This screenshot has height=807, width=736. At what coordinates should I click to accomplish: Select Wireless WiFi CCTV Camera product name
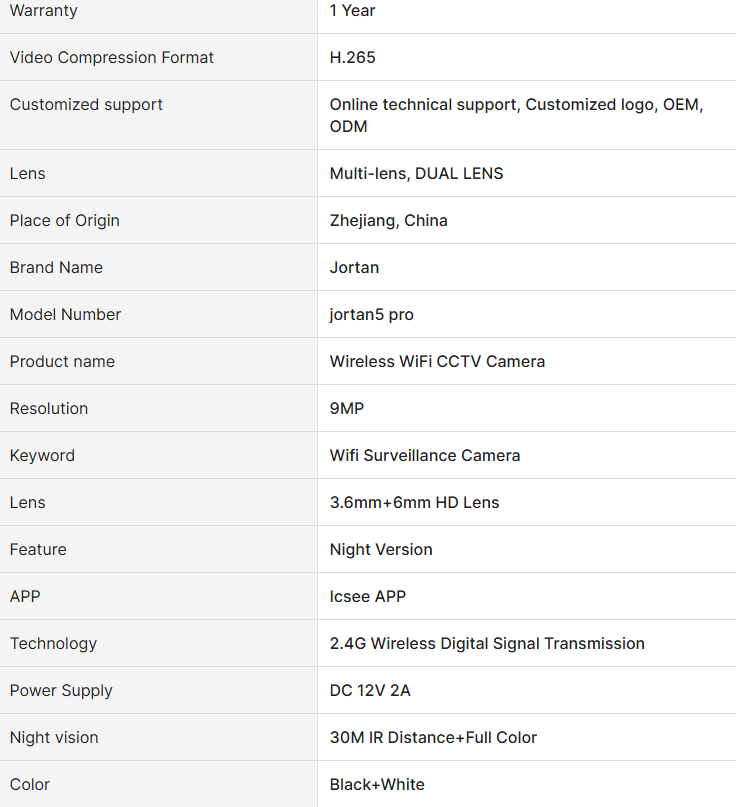[x=437, y=361]
